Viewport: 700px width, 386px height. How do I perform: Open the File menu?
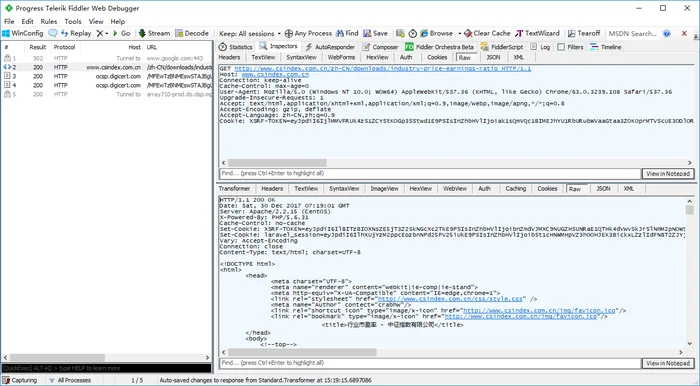(x=9, y=21)
